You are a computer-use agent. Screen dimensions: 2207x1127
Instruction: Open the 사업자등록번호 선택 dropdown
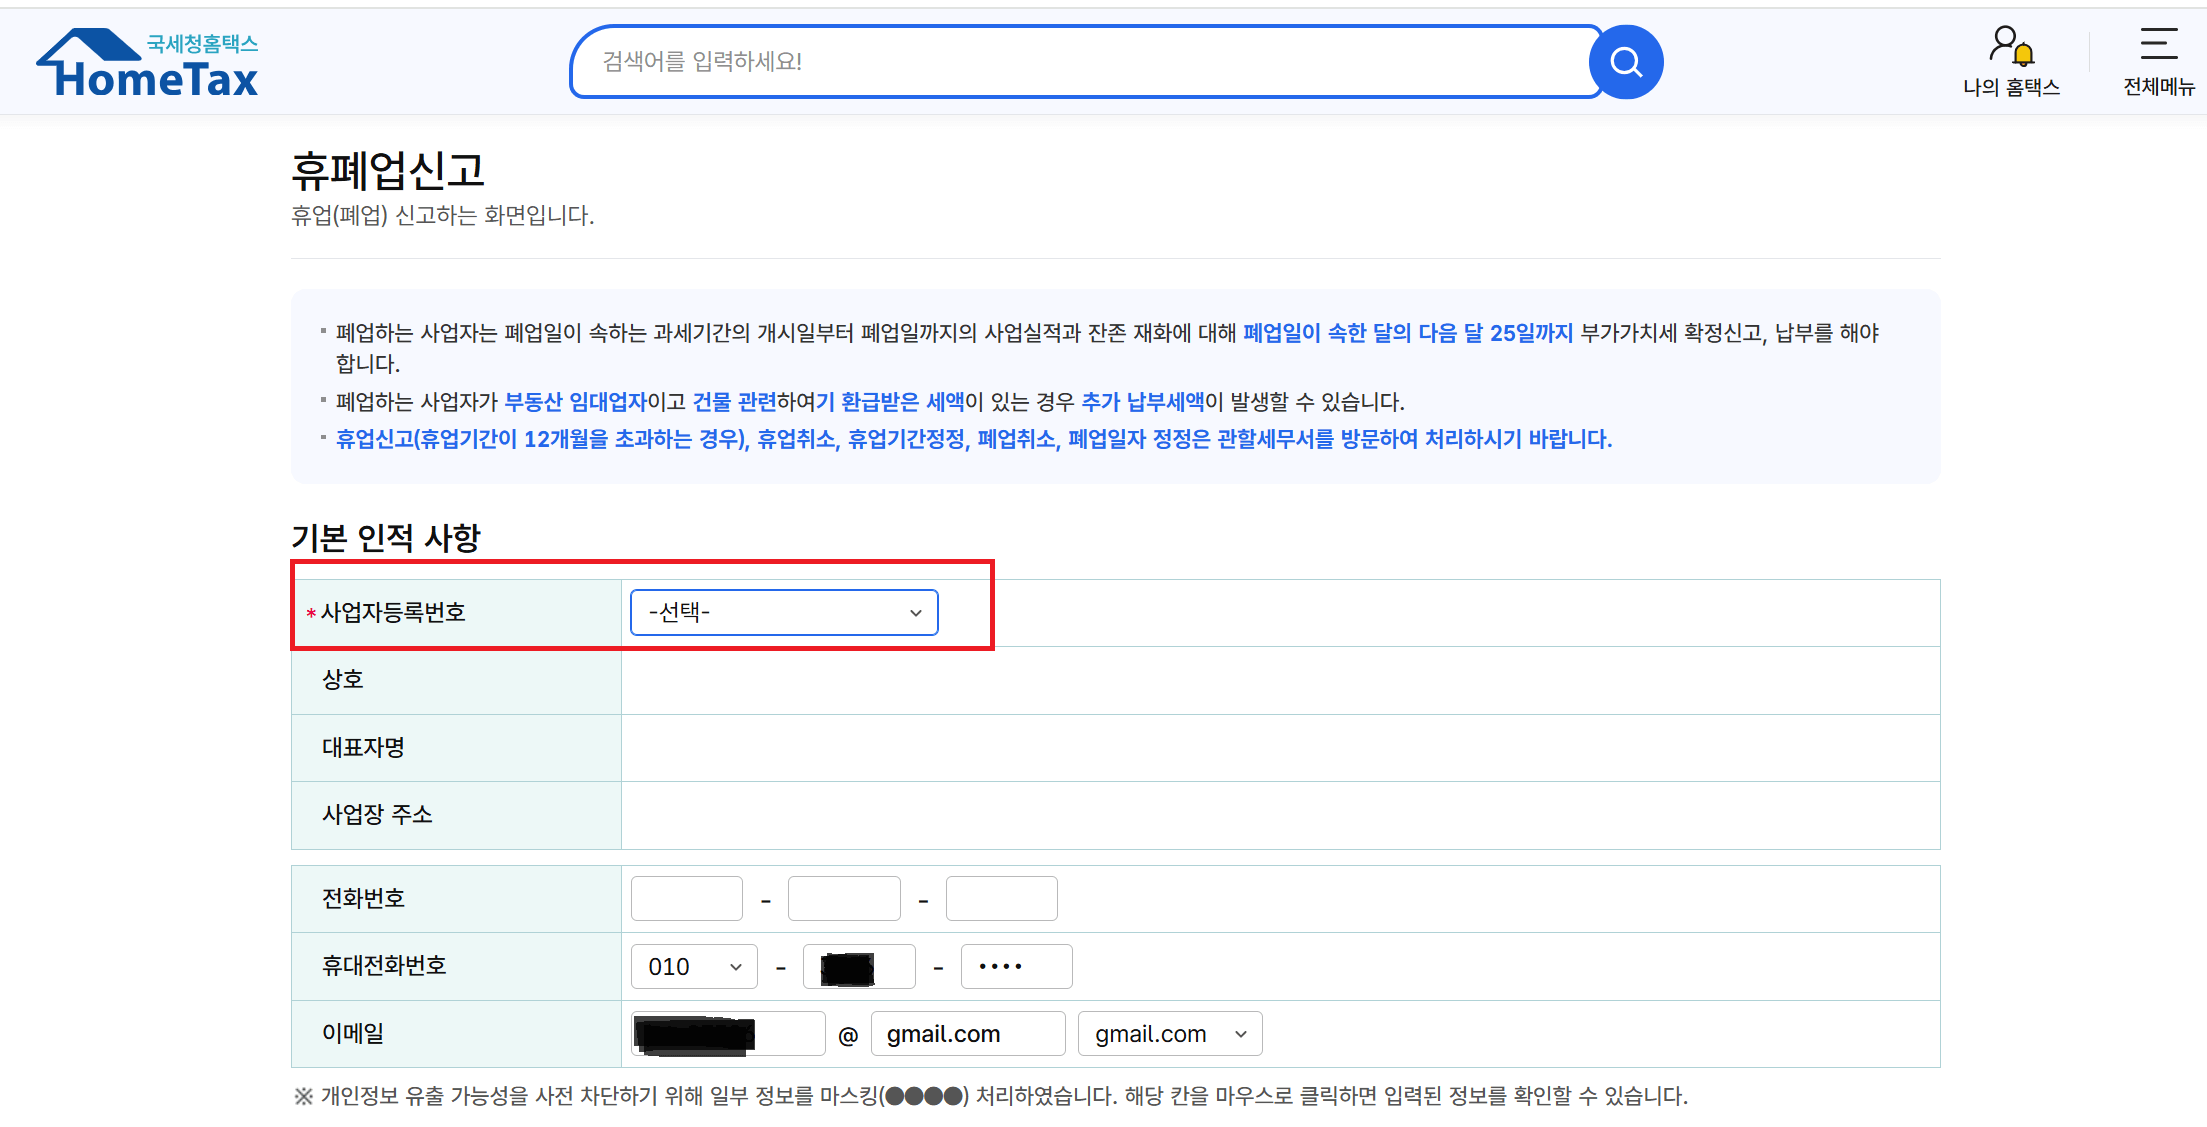784,612
